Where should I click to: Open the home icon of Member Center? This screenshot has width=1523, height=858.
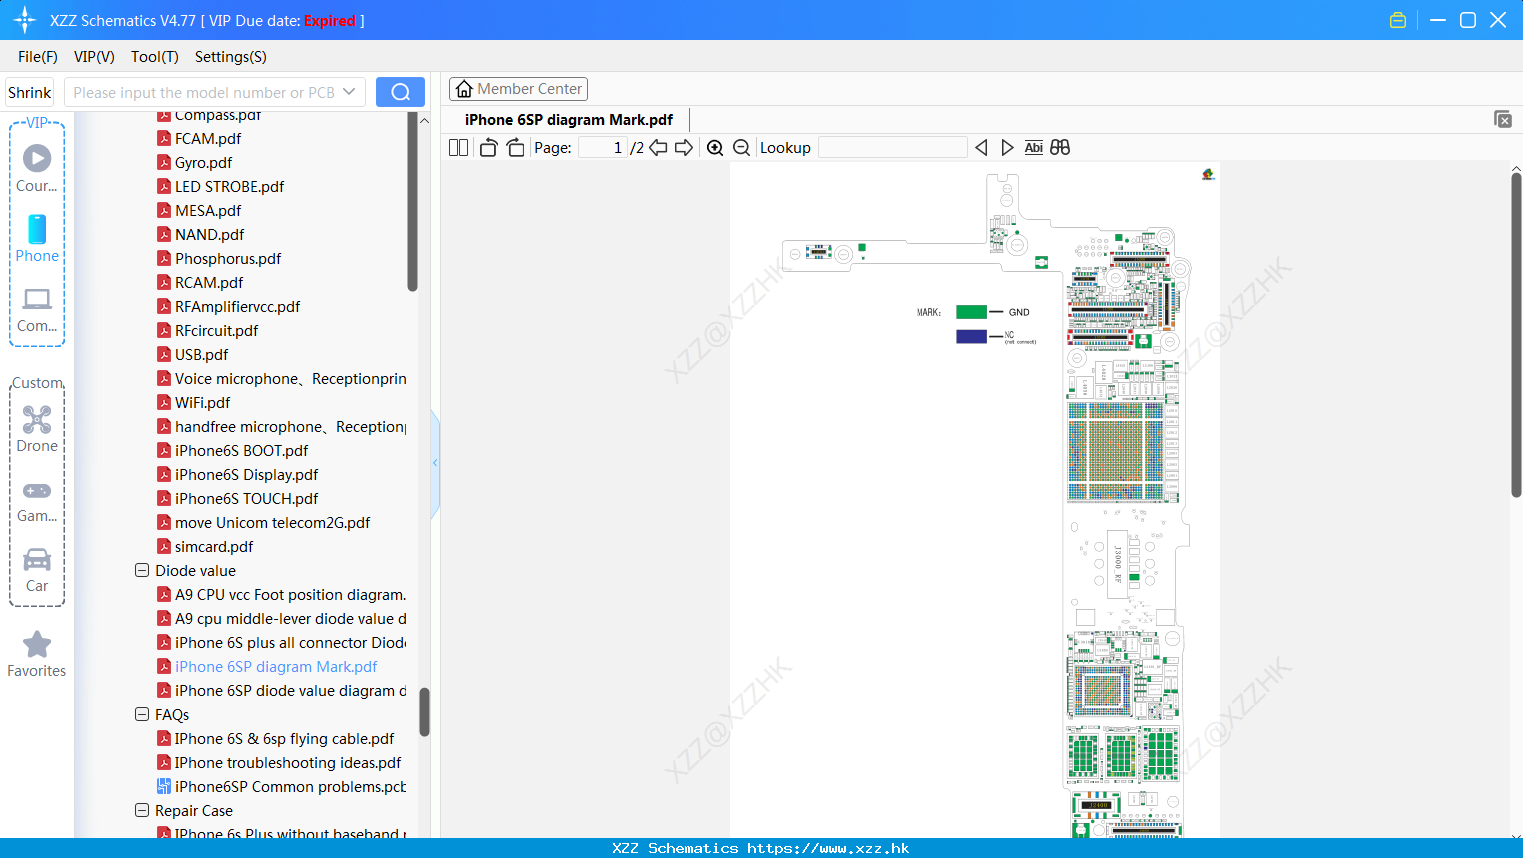click(x=464, y=89)
